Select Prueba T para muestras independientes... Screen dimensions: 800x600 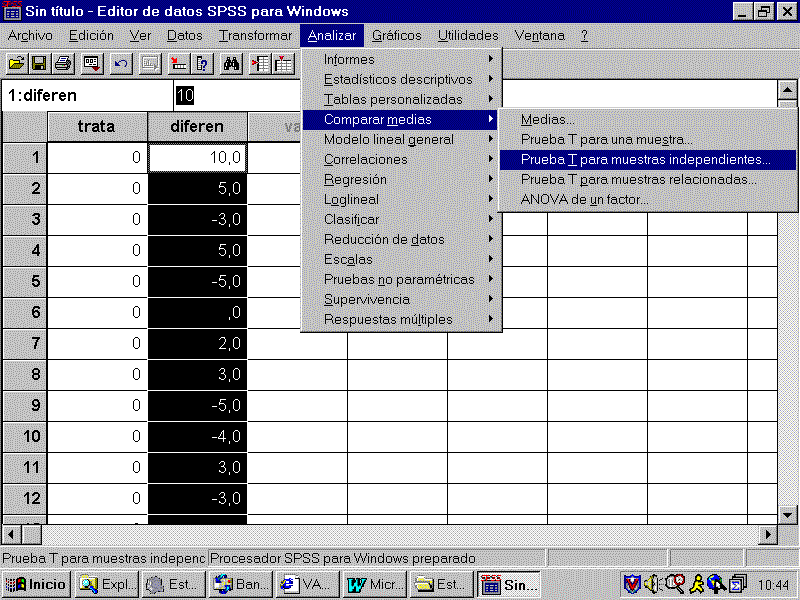pyautogui.click(x=648, y=159)
